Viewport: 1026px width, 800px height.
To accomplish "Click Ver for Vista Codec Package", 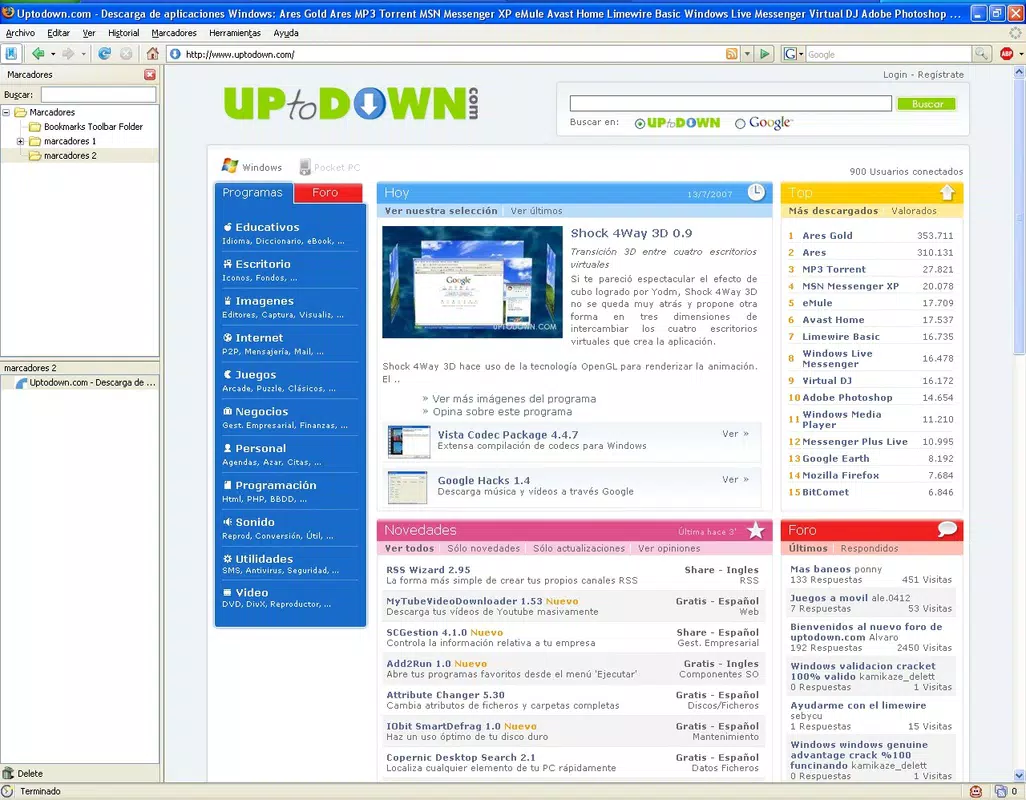I will (735, 434).
